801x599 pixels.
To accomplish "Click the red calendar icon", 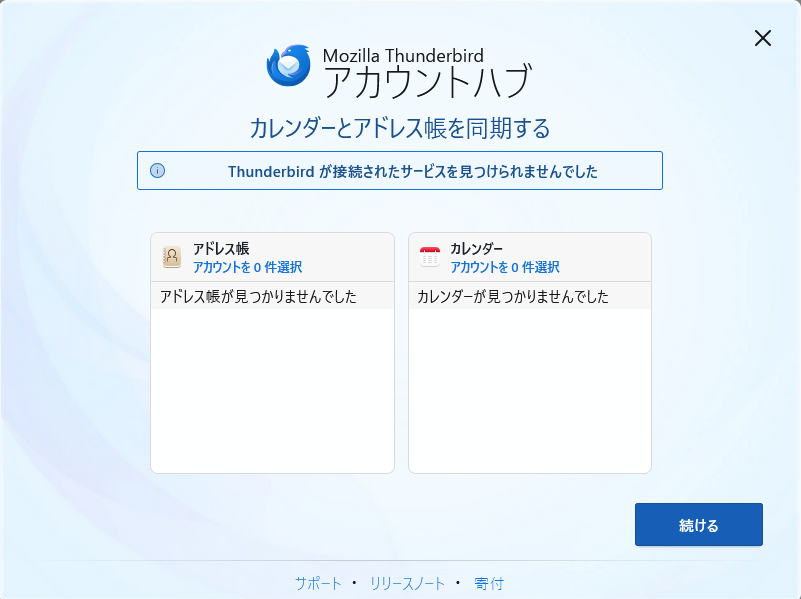I will 429,257.
